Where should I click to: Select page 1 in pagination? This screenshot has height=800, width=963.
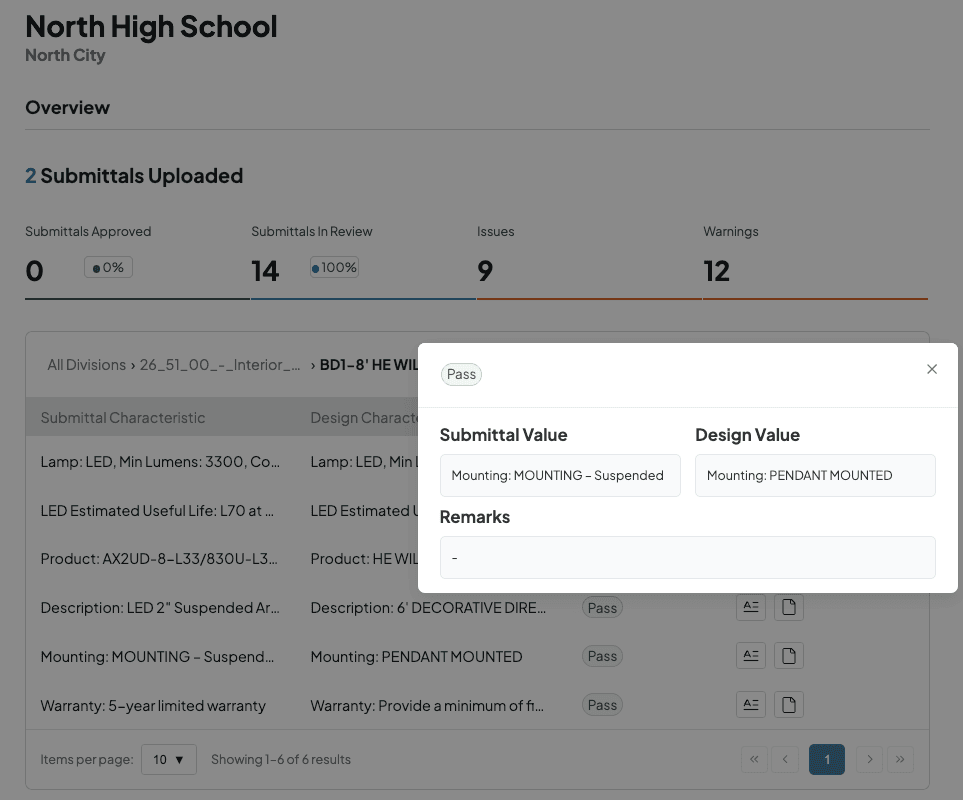click(x=827, y=759)
